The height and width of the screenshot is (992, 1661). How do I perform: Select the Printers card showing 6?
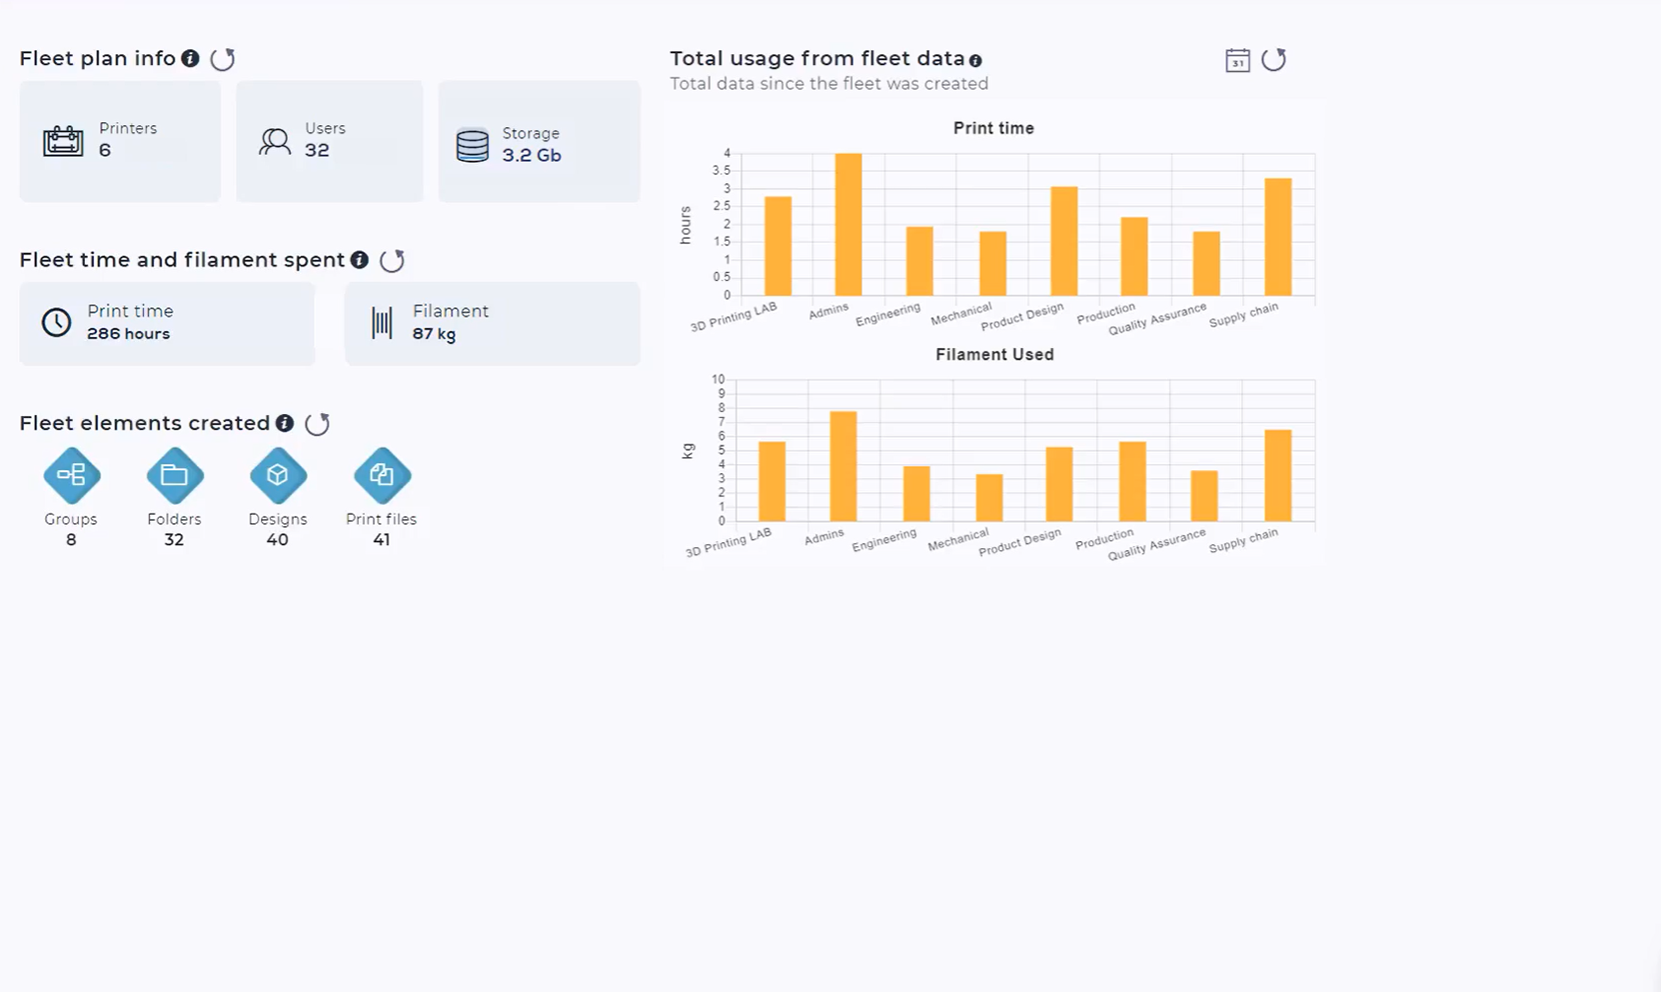click(120, 141)
